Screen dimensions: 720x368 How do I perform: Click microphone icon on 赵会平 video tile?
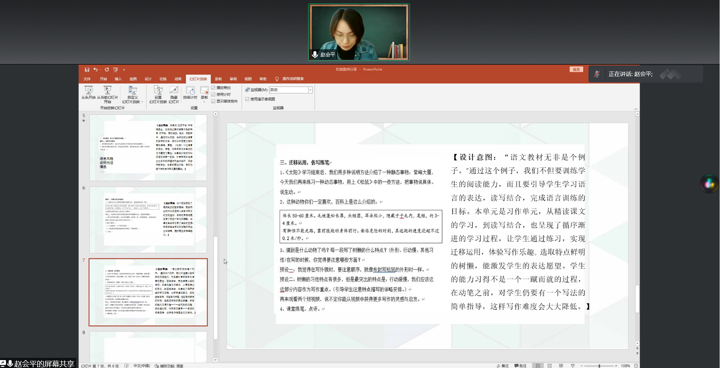click(315, 54)
